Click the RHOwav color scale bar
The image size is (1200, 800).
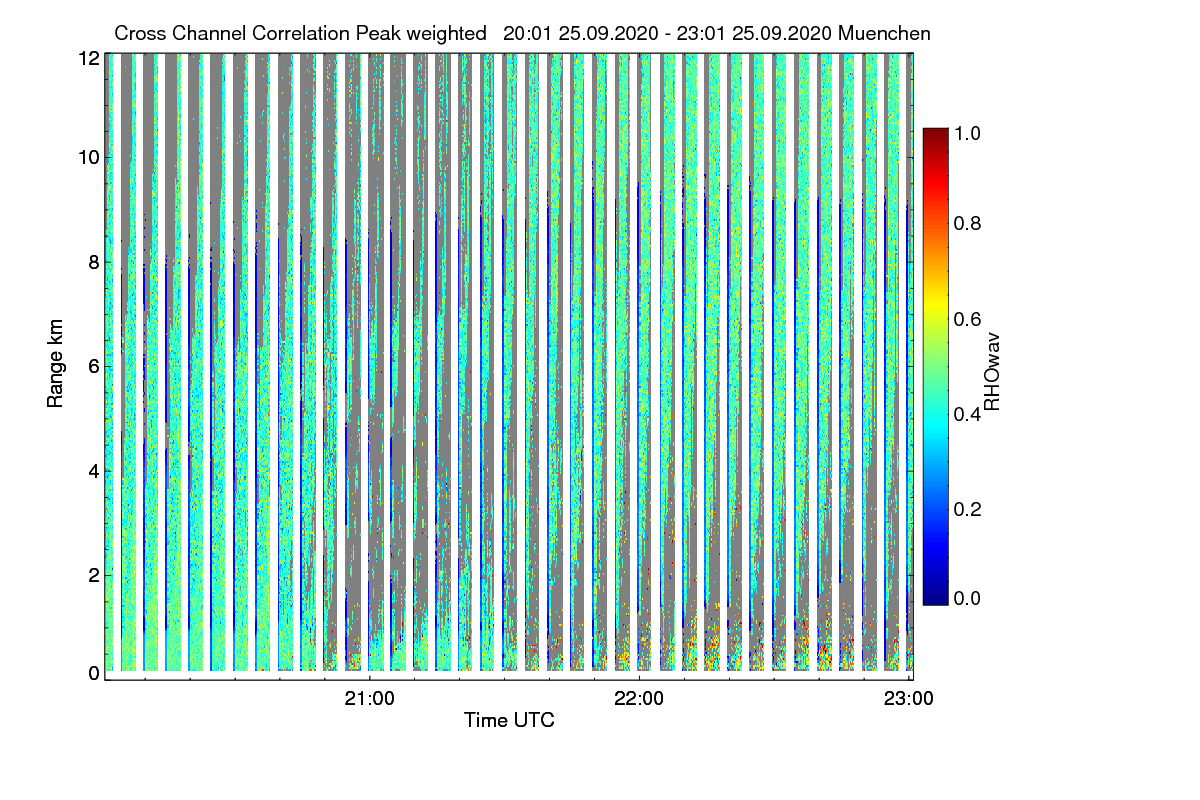[x=934, y=366]
